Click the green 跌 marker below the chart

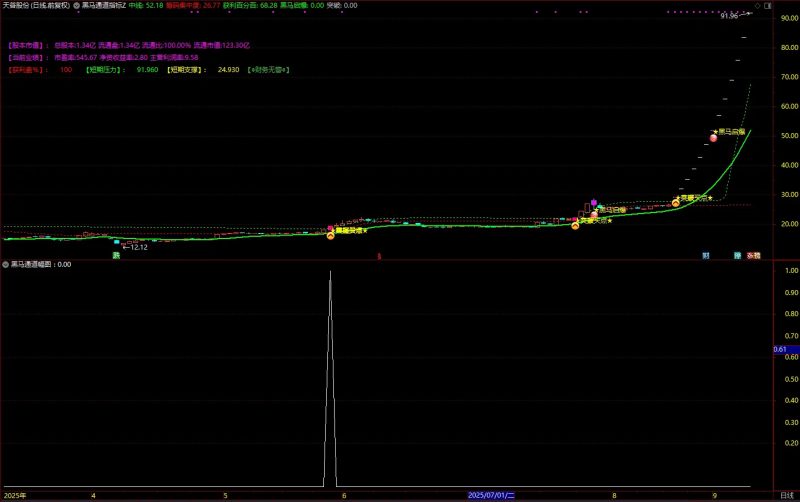point(116,256)
